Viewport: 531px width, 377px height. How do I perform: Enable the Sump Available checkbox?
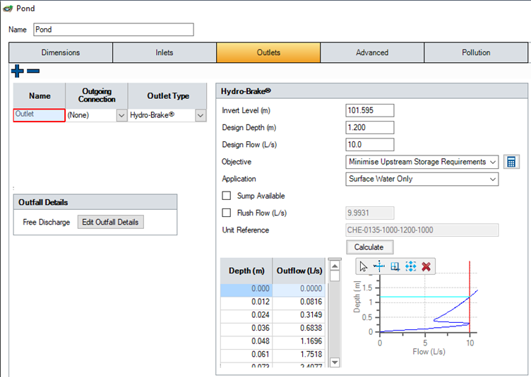point(226,195)
